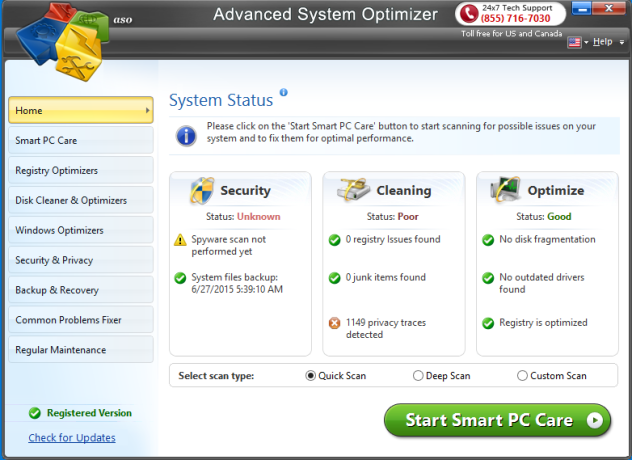Click the Security panel heading
The width and height of the screenshot is (632, 460).
(245, 190)
